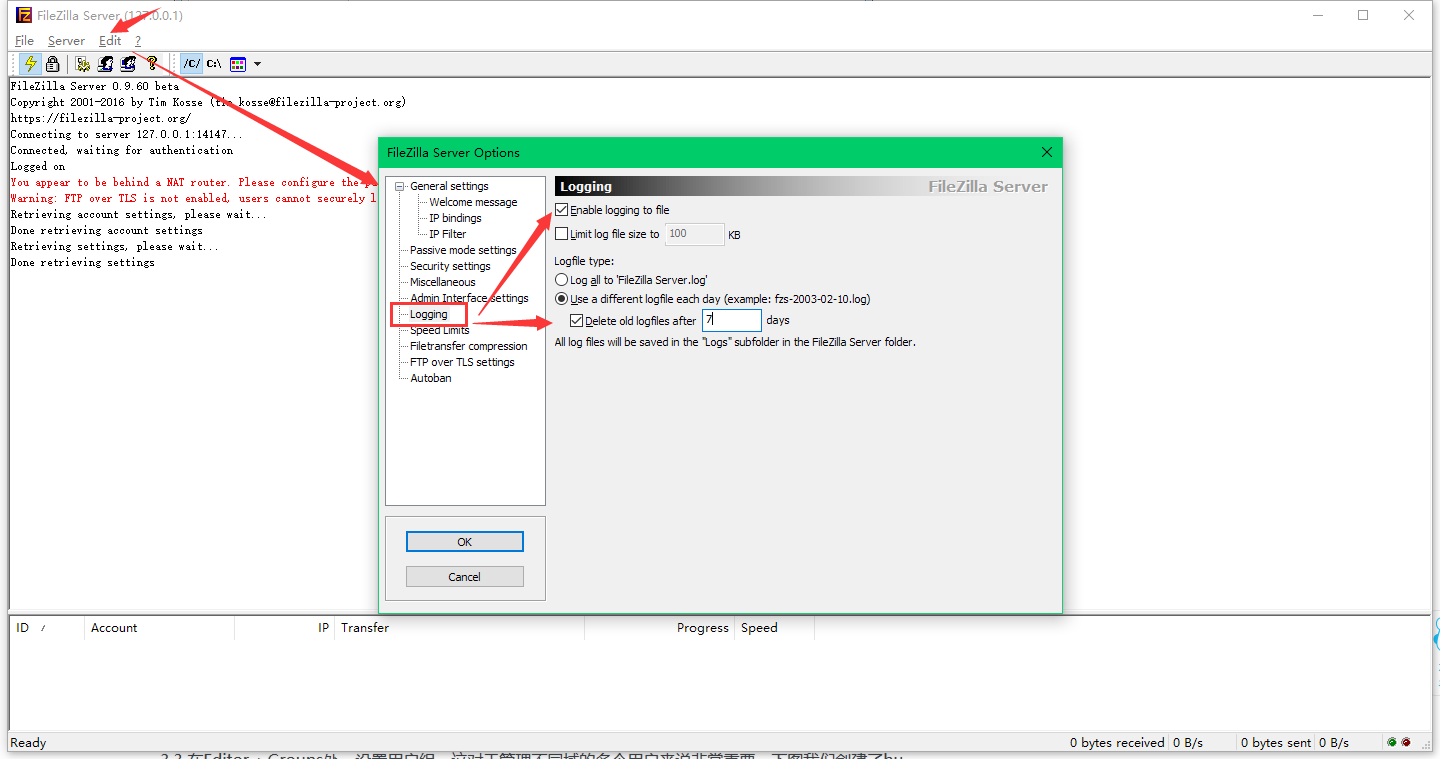Click the yellow question mark help icon

pyautogui.click(x=152, y=64)
